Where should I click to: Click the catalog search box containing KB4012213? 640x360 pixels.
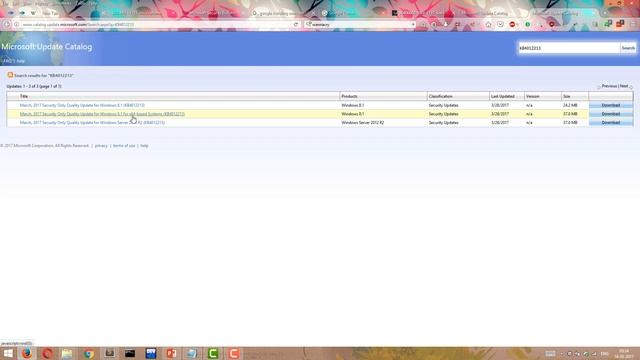pos(569,48)
